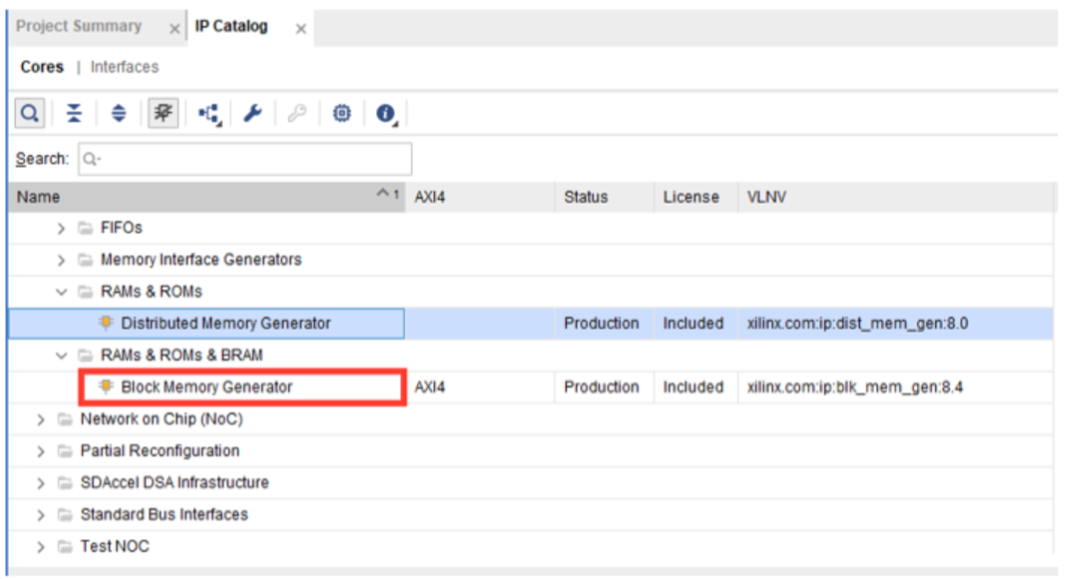Click the Expand All toolbar icon

click(x=118, y=114)
